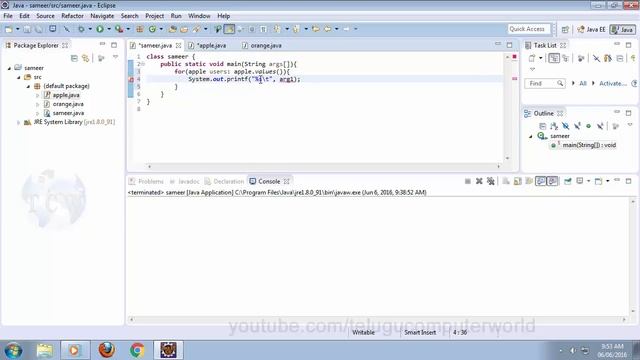Click the New file toolbar icon
This screenshot has width=640, height=360.
click(9, 29)
